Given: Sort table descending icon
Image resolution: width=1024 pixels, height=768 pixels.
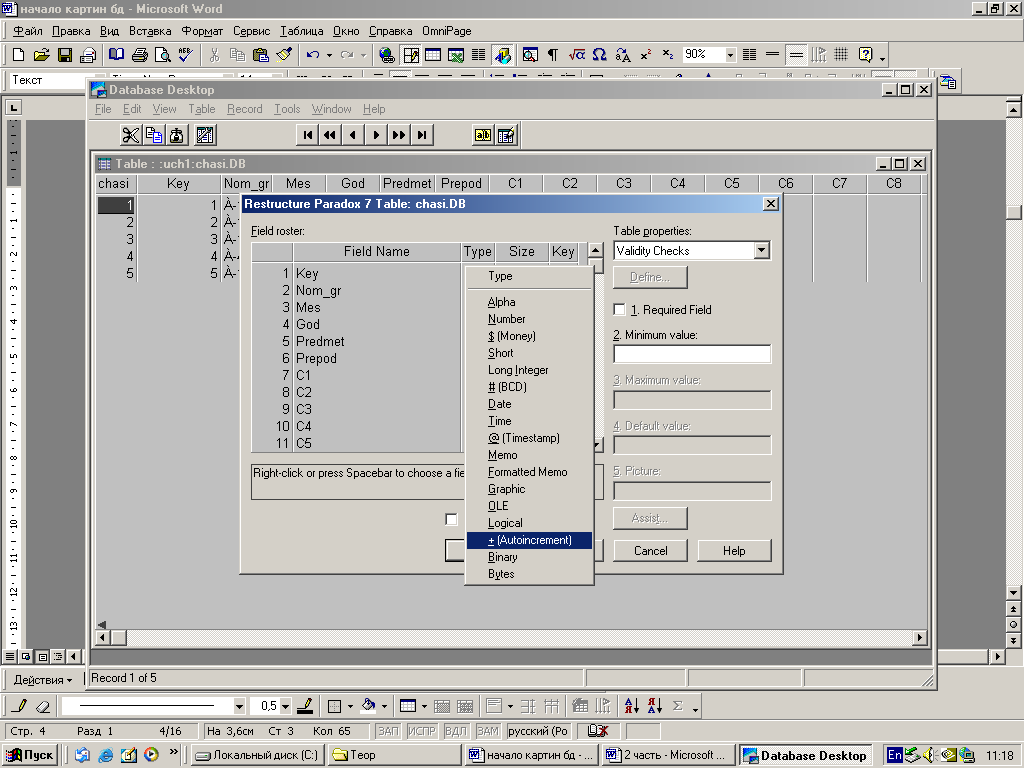Looking at the screenshot, I should point(655,706).
